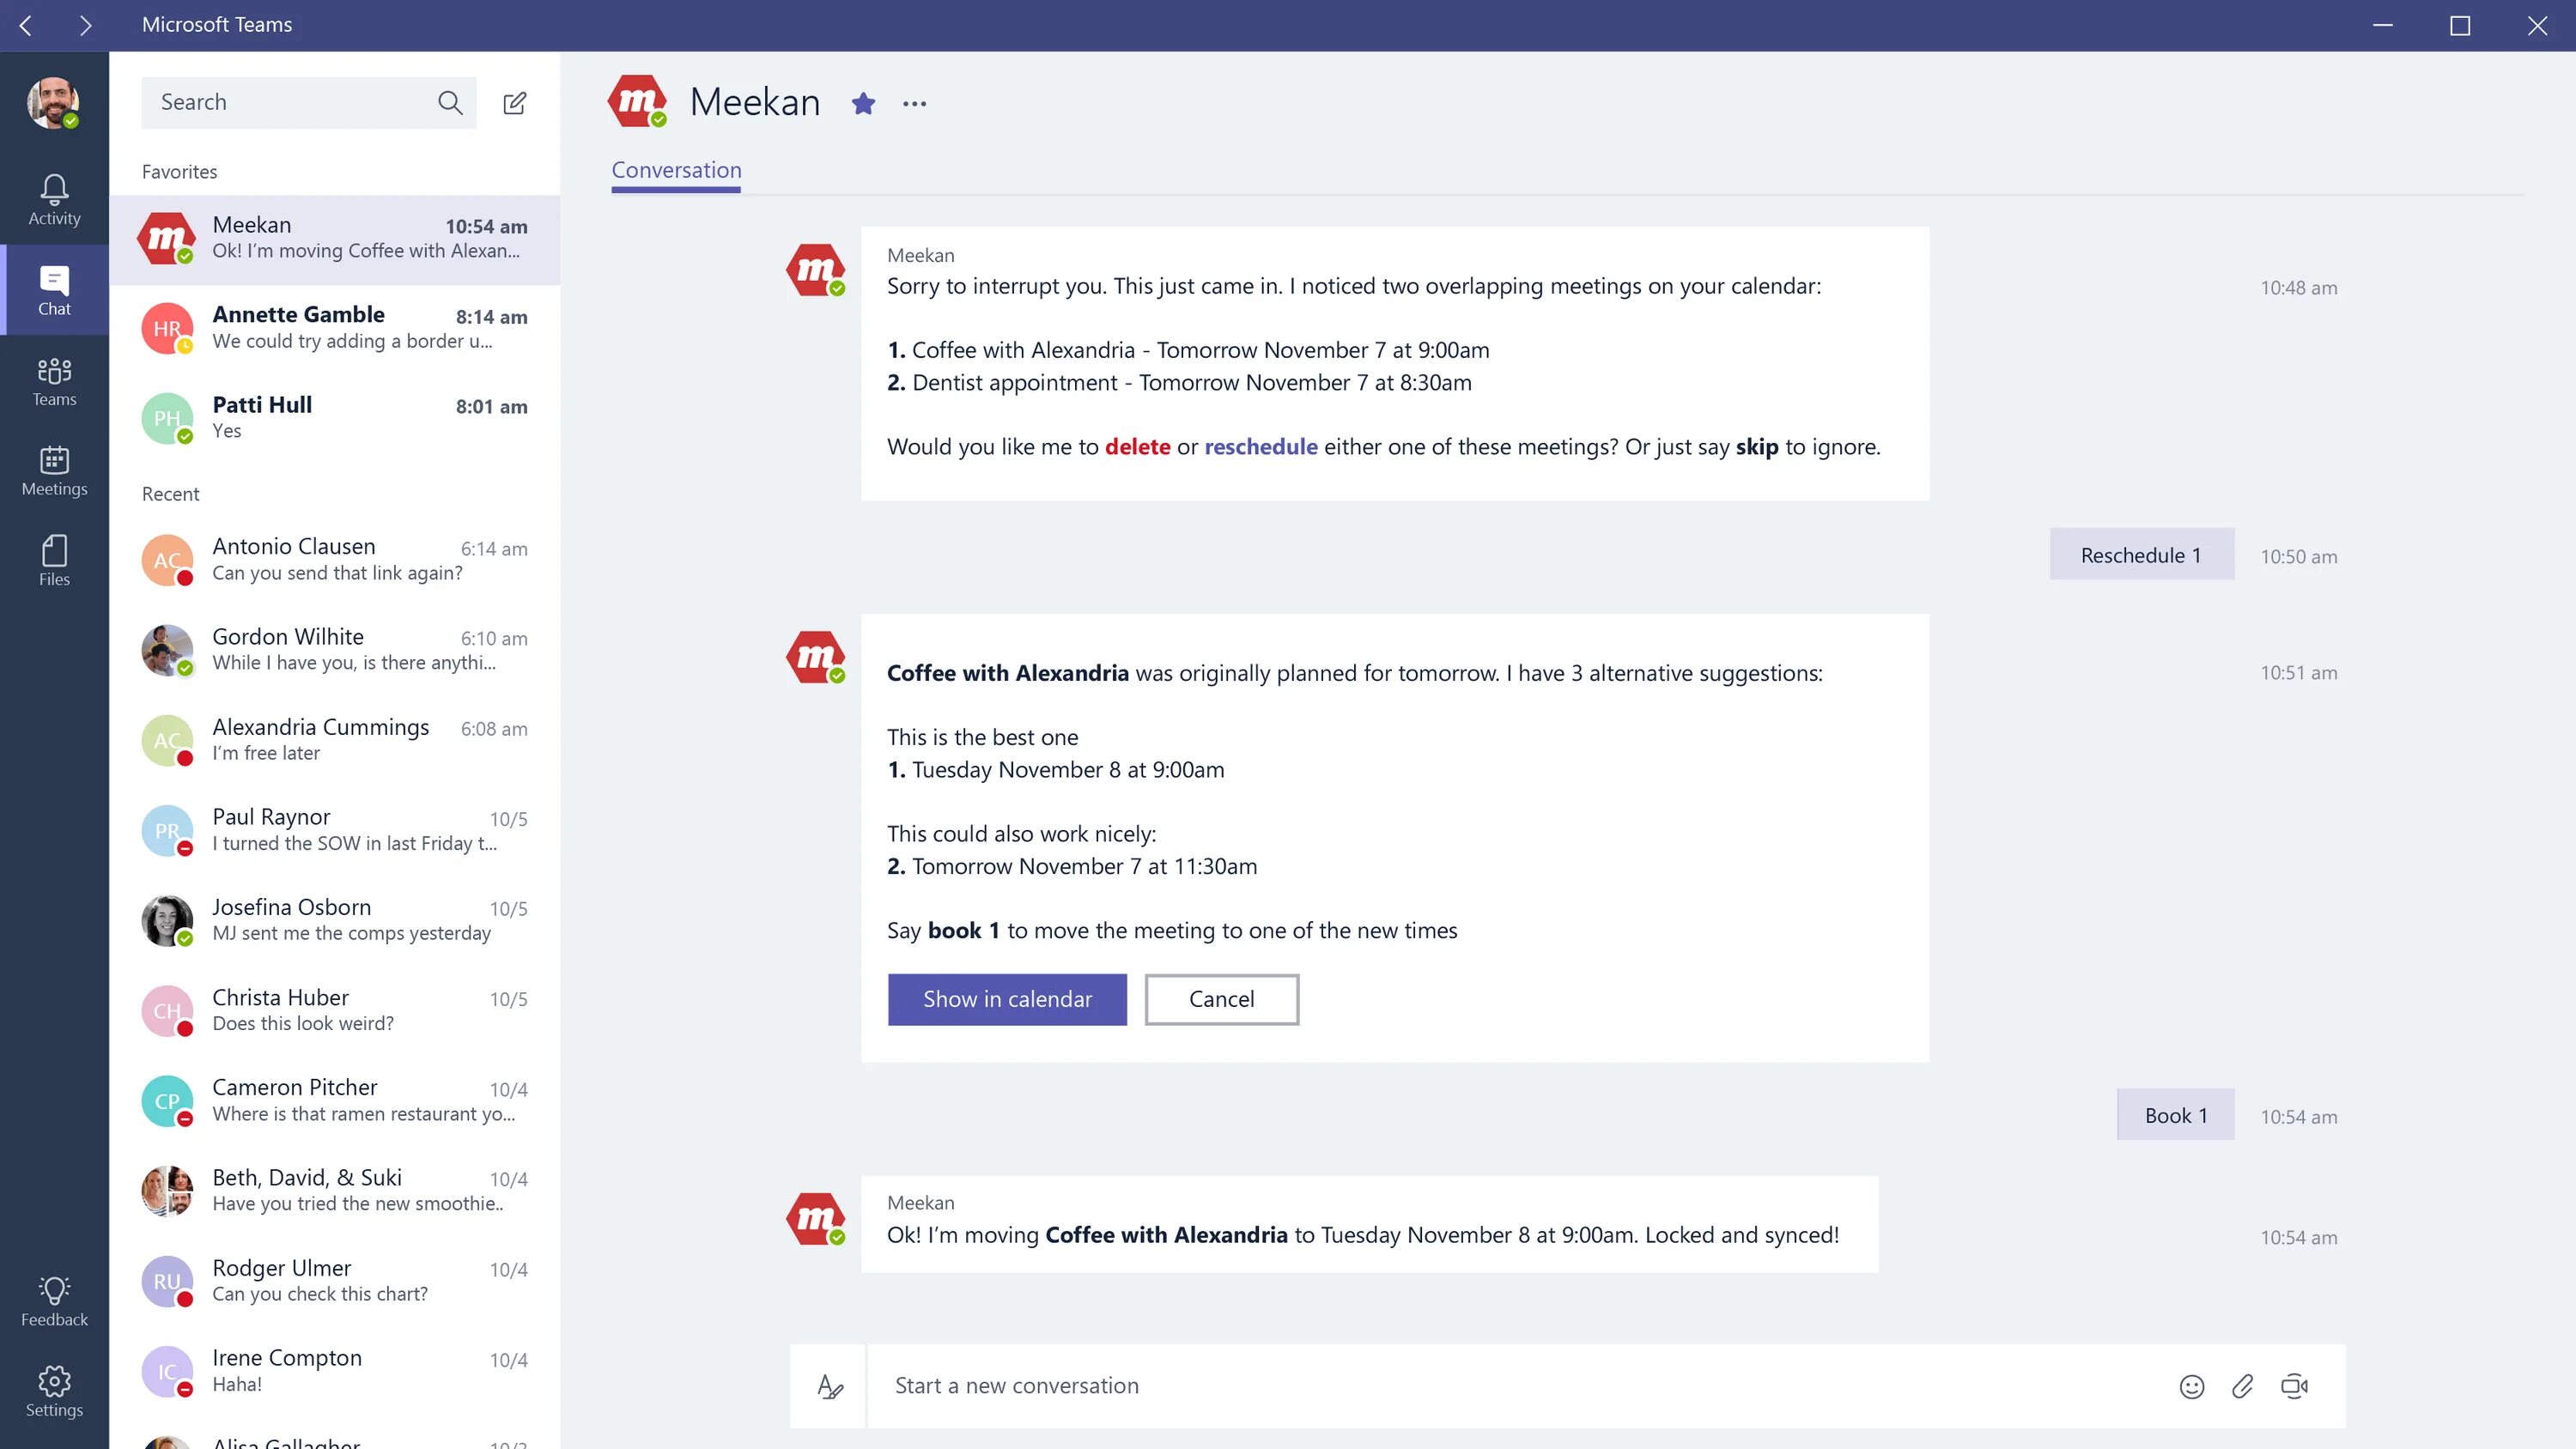The image size is (2576, 1449).
Task: Click the emoji icon in message bar
Action: (x=2192, y=1385)
